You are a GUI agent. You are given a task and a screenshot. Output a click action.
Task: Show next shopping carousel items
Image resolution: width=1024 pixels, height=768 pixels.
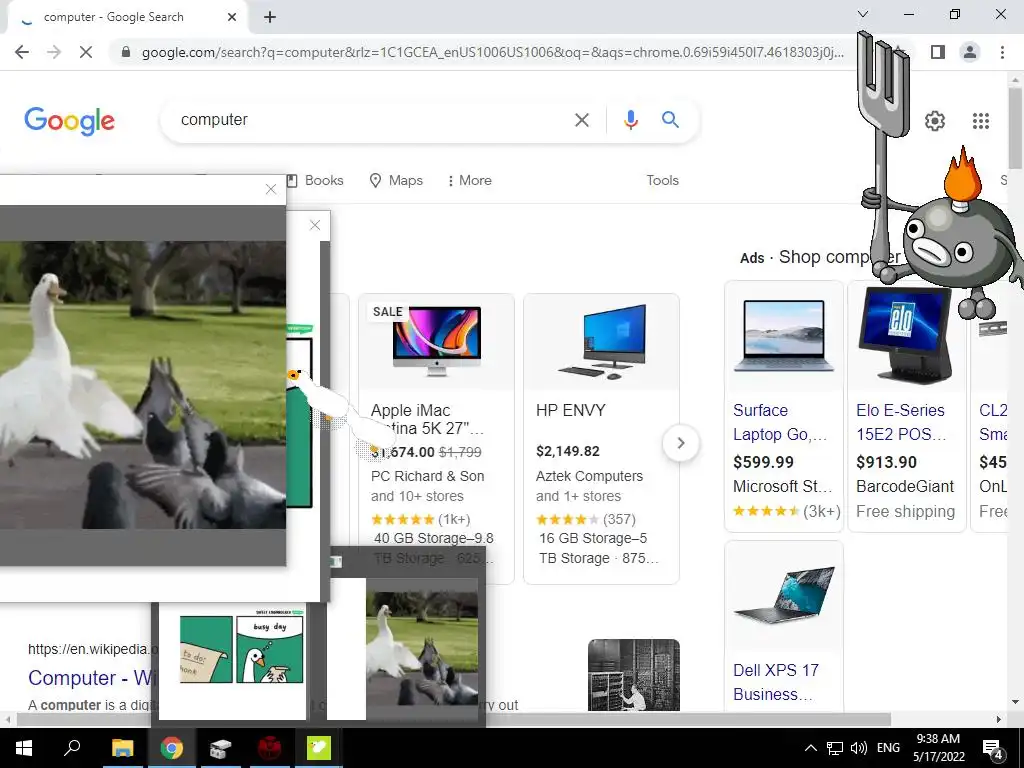point(680,443)
